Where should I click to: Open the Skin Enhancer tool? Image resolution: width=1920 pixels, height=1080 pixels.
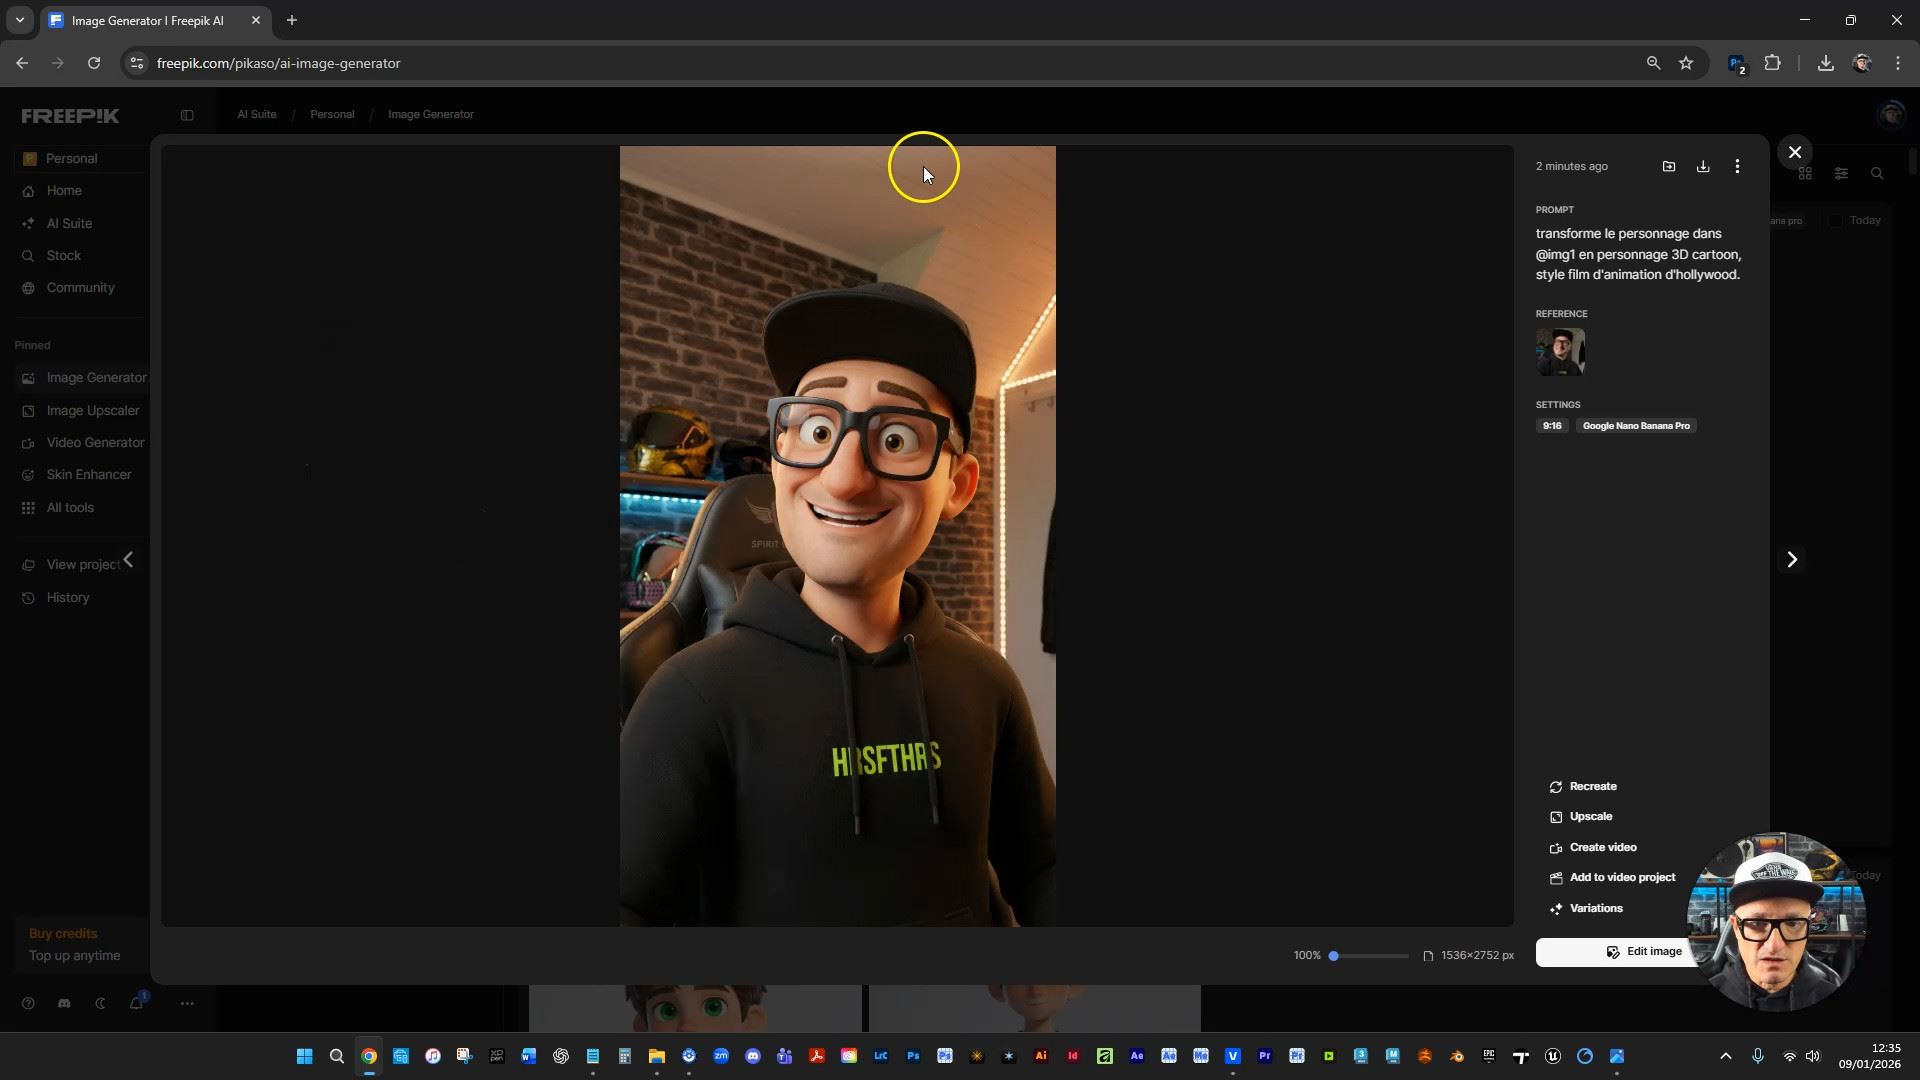pyautogui.click(x=88, y=474)
